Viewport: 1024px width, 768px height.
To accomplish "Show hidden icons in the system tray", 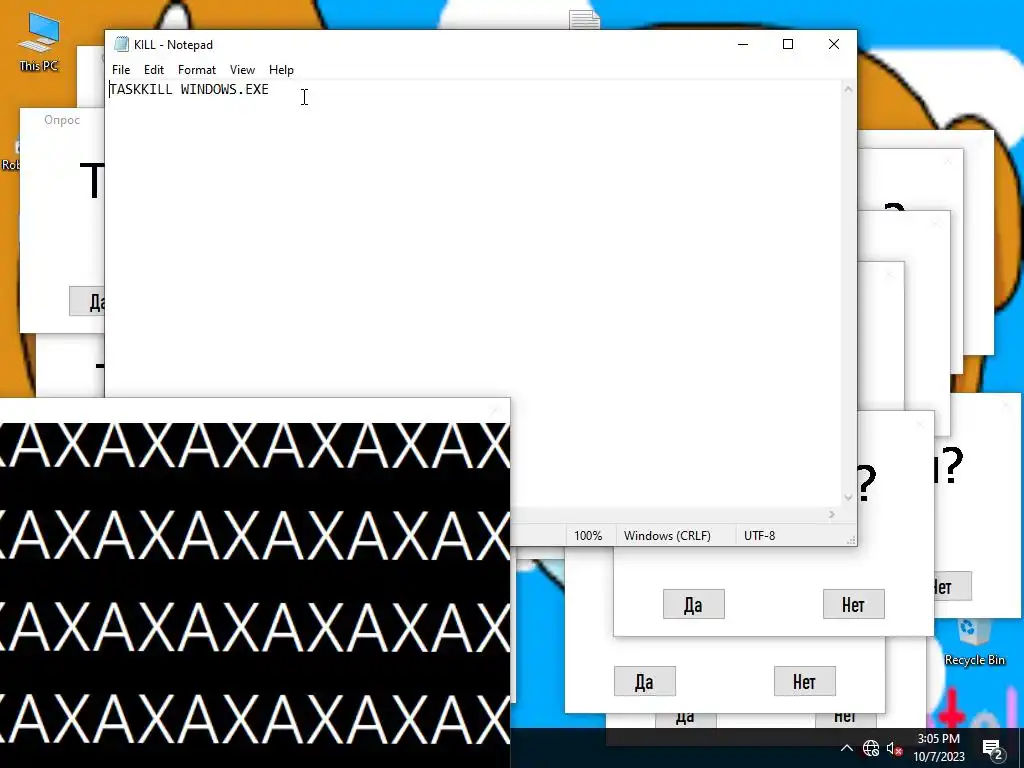I will 846,748.
